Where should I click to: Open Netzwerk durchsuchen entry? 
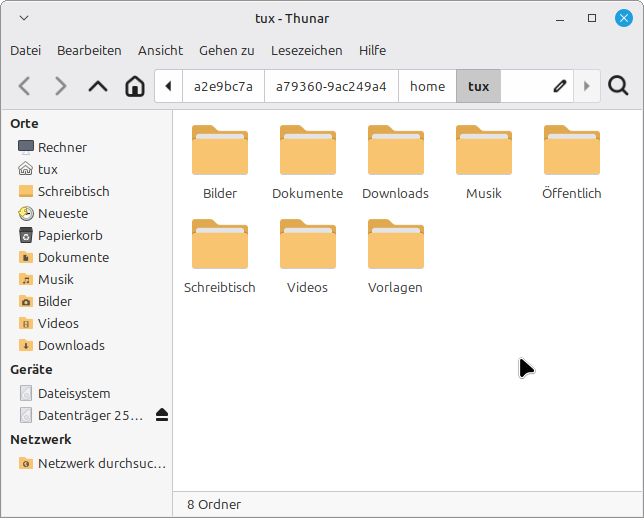point(101,463)
